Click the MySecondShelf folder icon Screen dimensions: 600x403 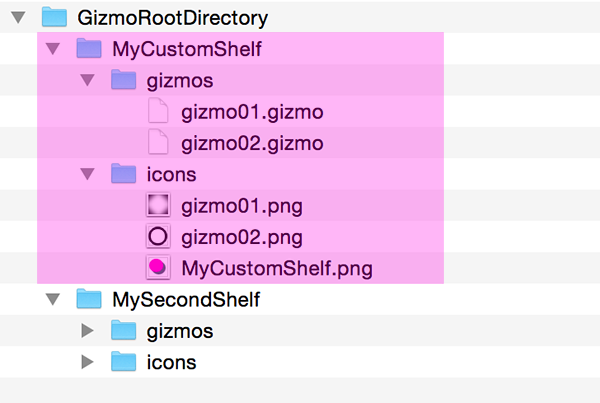pyautogui.click(x=89, y=298)
